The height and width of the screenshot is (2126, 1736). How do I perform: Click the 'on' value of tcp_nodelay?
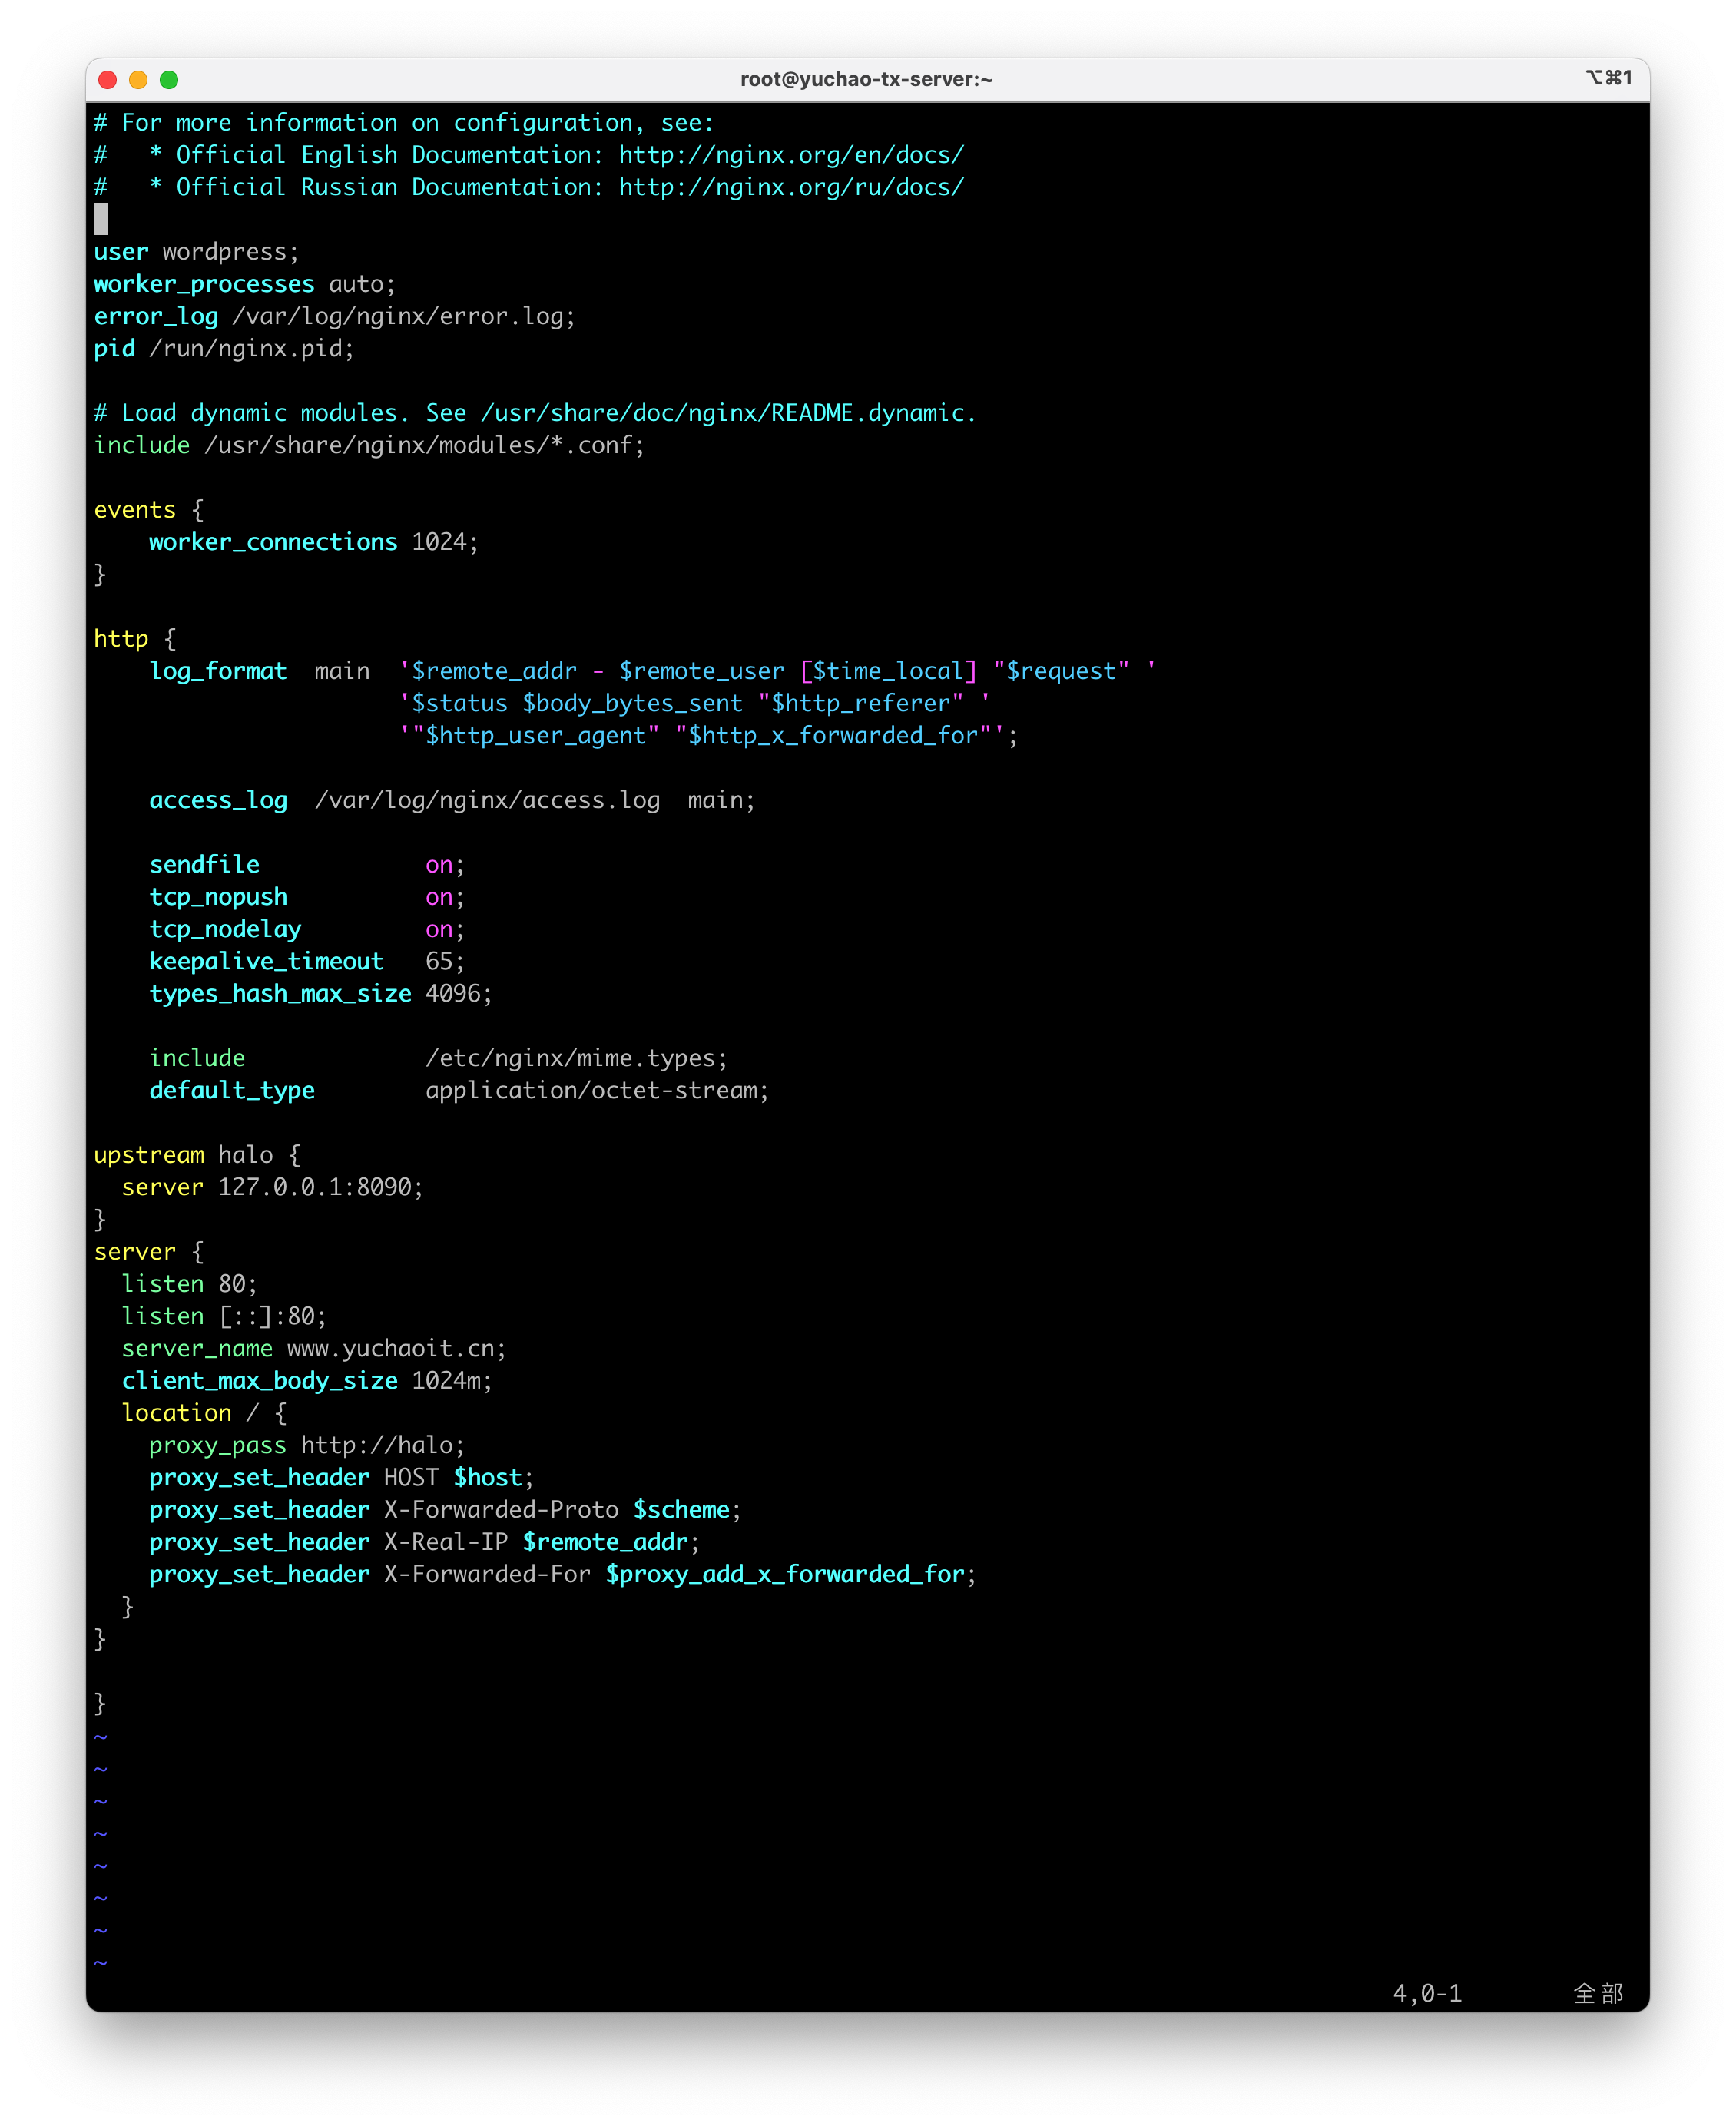[x=439, y=930]
